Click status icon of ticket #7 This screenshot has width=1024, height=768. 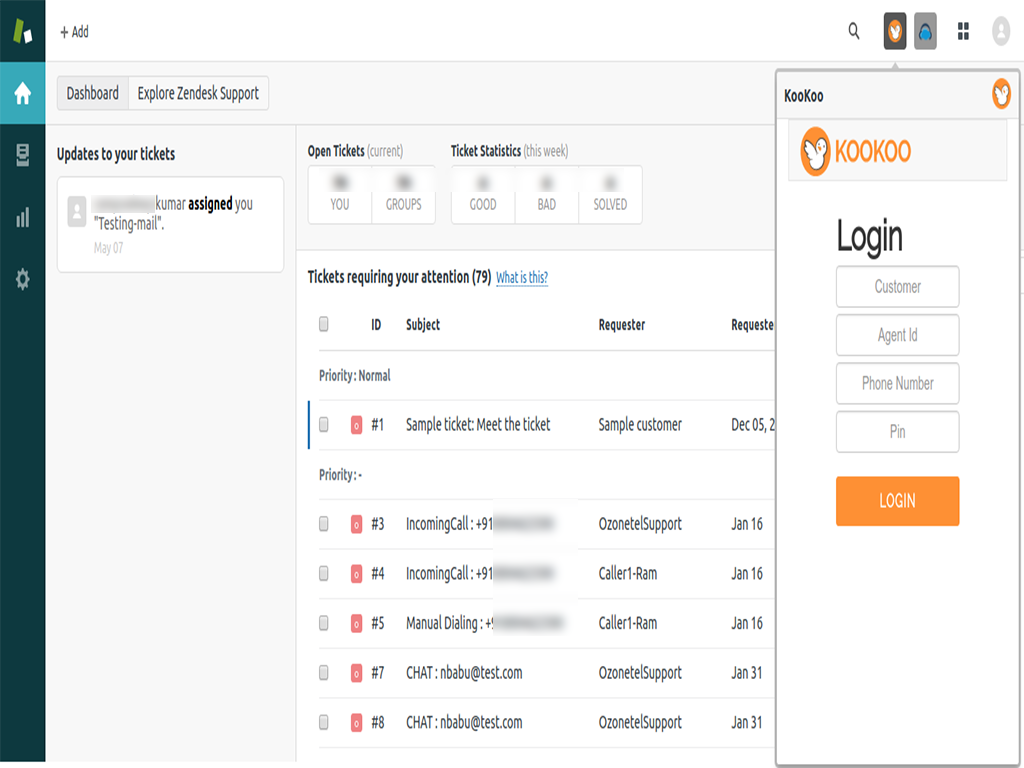[356, 673]
